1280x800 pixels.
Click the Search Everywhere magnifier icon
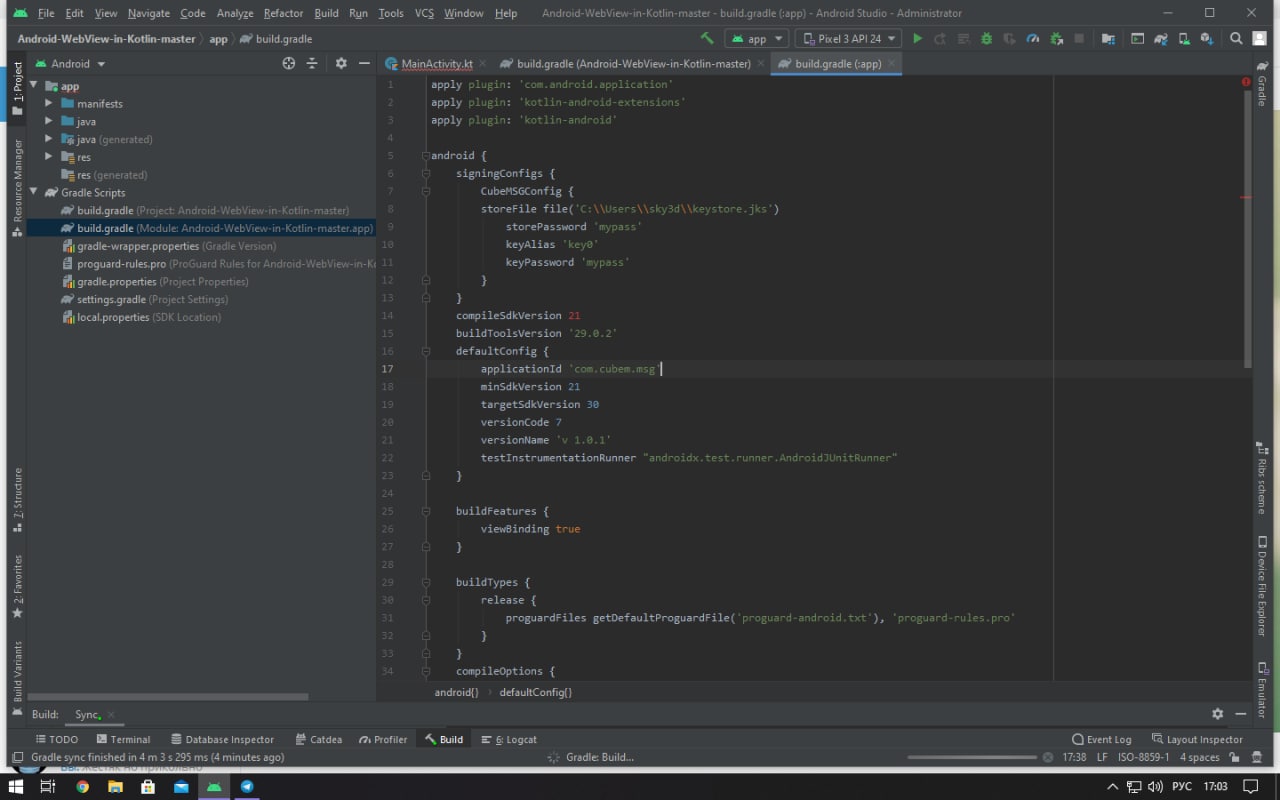[x=1236, y=39]
